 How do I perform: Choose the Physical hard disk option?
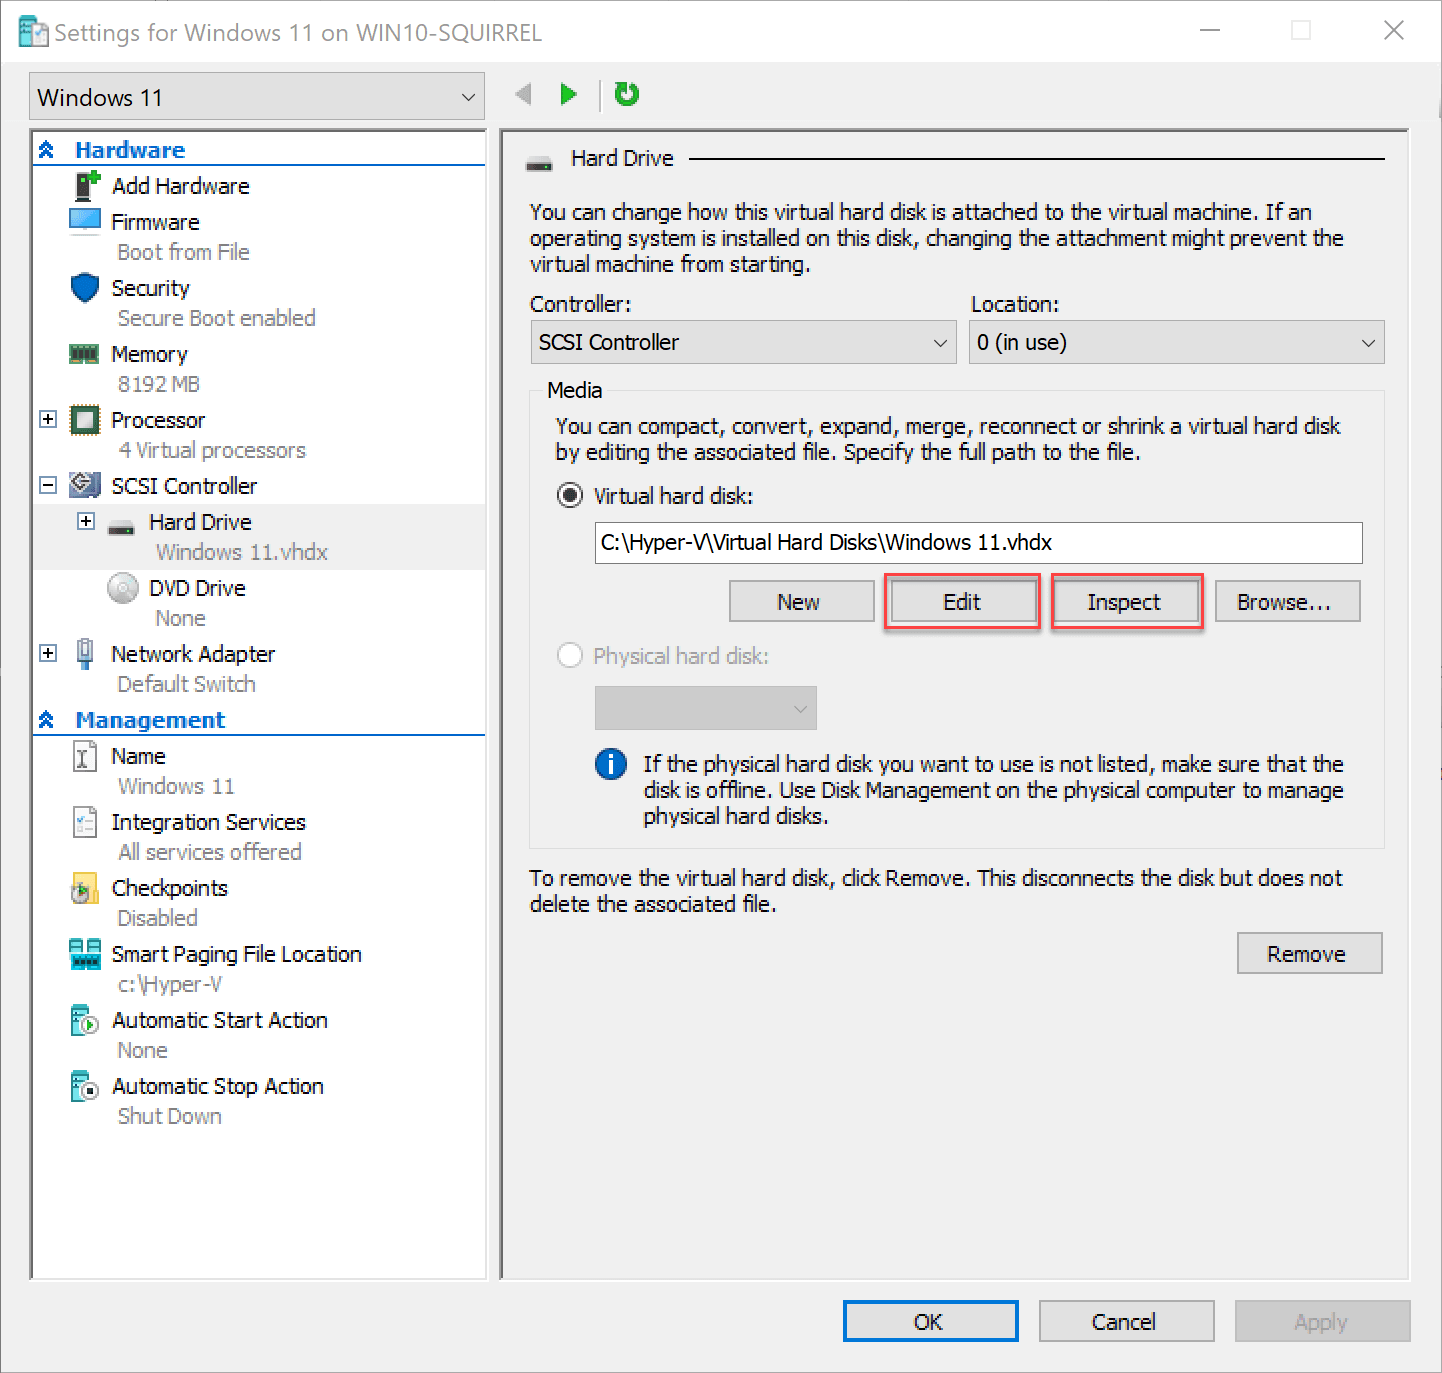569,655
